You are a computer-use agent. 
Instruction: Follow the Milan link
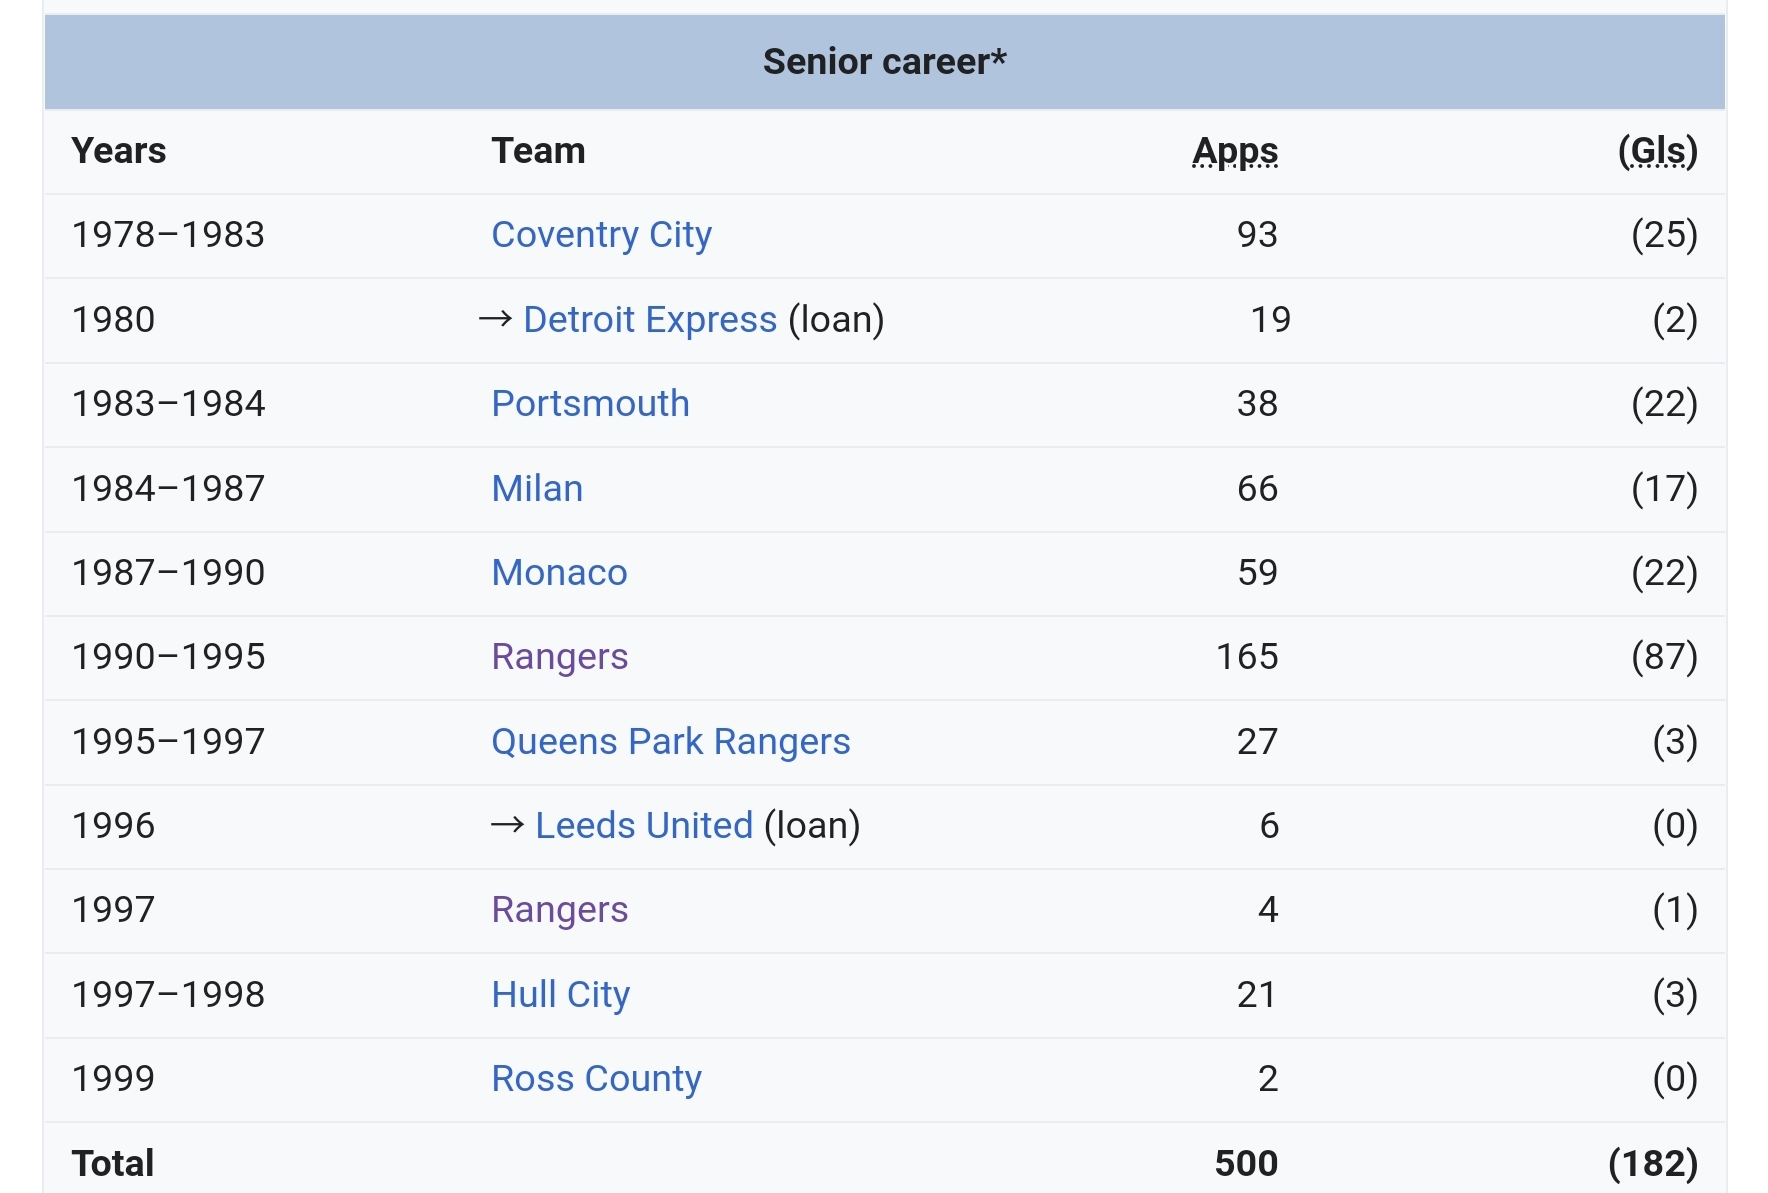click(537, 489)
